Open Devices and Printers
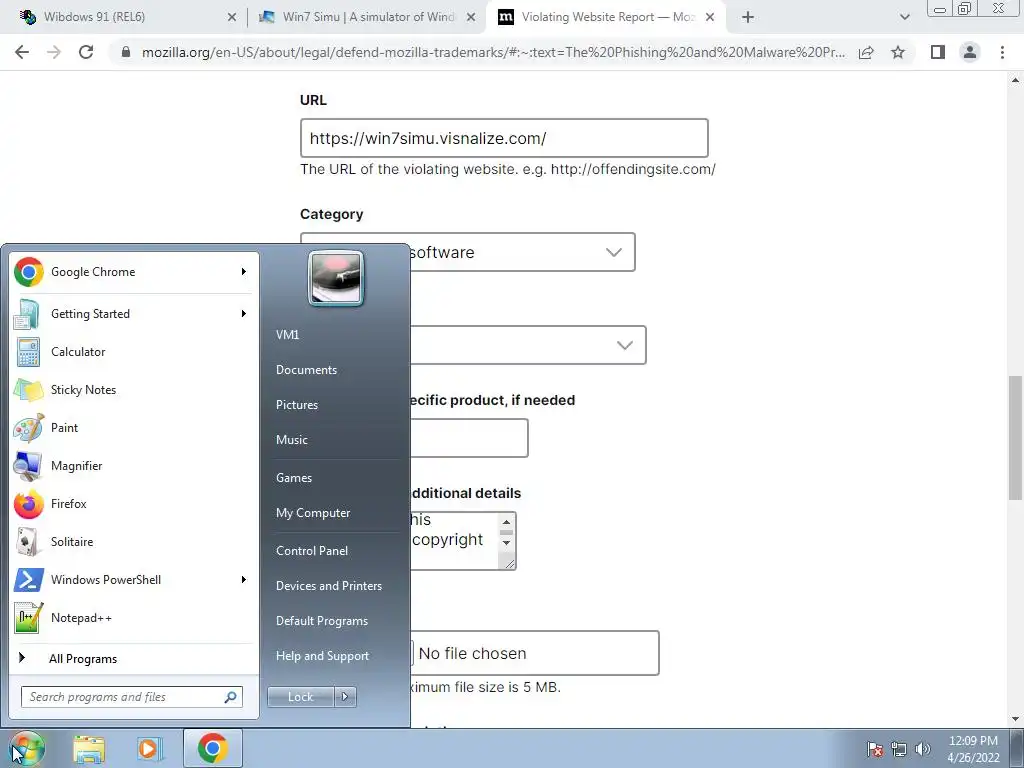1024x768 pixels. (x=328, y=586)
